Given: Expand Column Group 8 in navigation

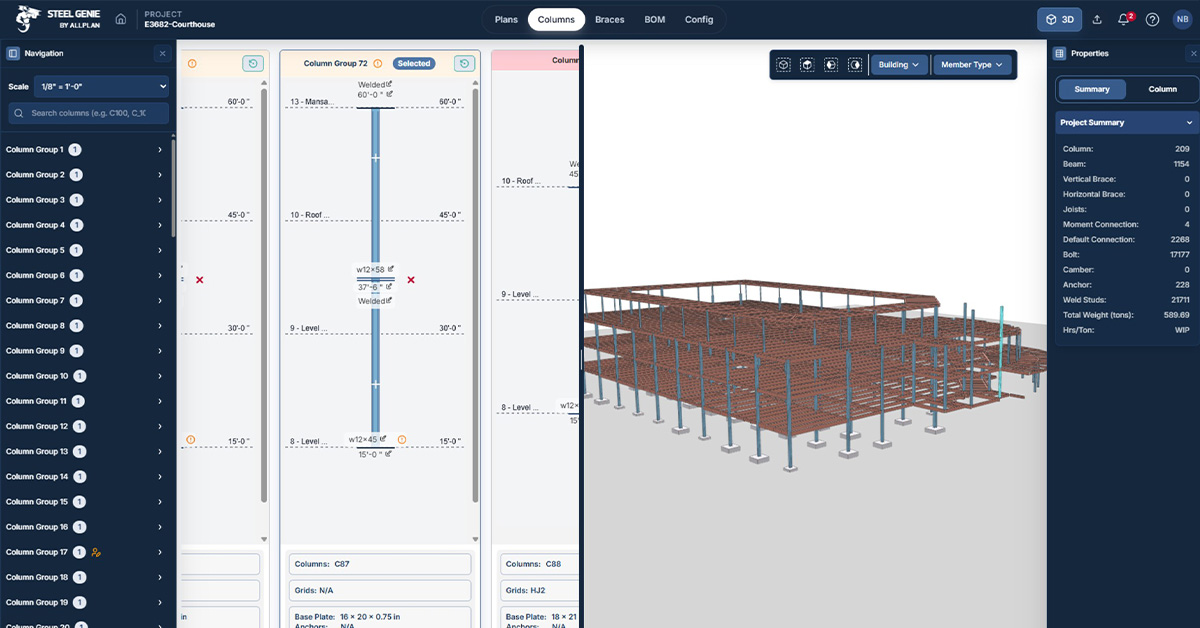Looking at the screenshot, I should 160,326.
